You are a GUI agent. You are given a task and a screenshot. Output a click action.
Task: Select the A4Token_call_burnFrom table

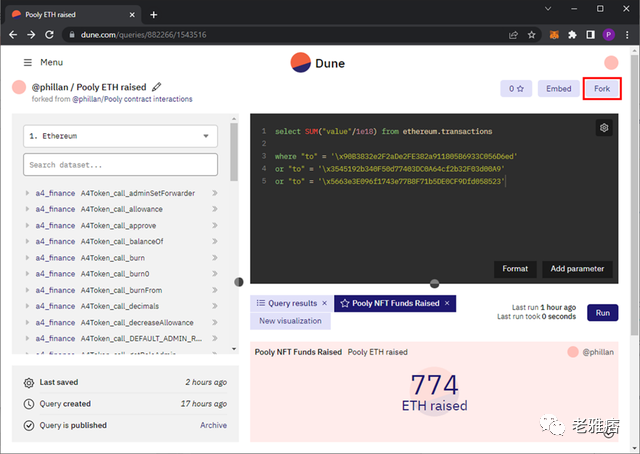pos(121,290)
